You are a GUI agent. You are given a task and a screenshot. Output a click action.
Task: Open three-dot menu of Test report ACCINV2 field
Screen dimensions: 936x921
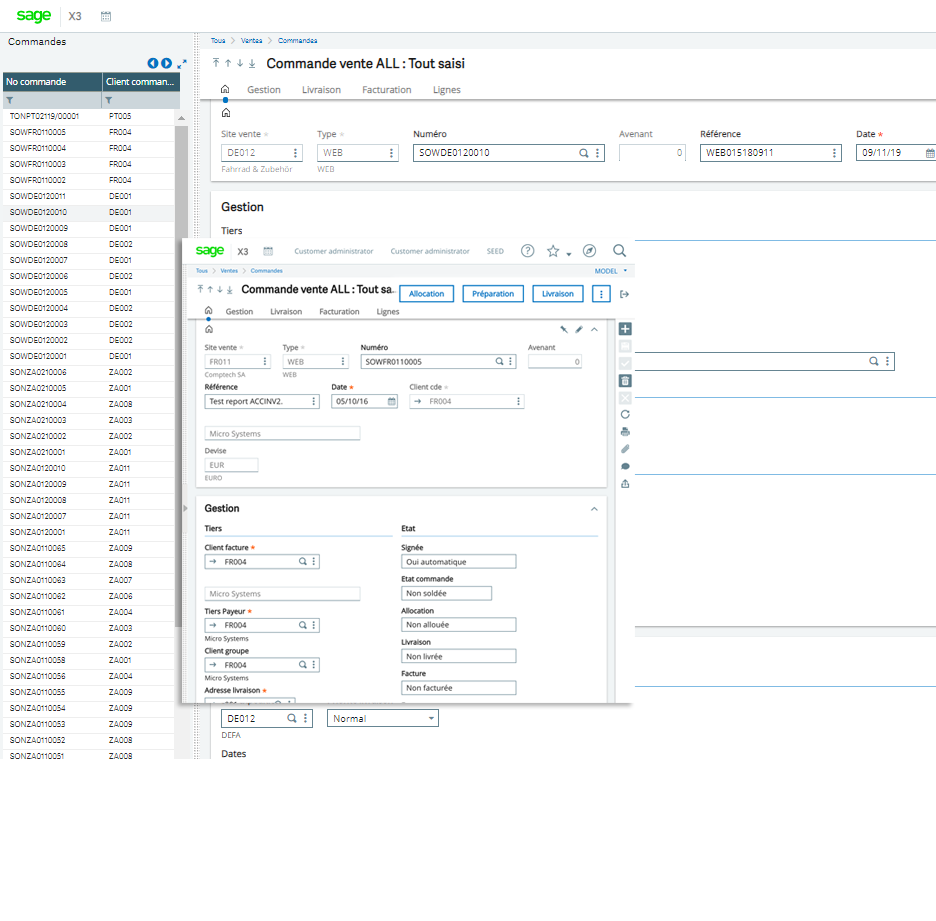coord(314,401)
